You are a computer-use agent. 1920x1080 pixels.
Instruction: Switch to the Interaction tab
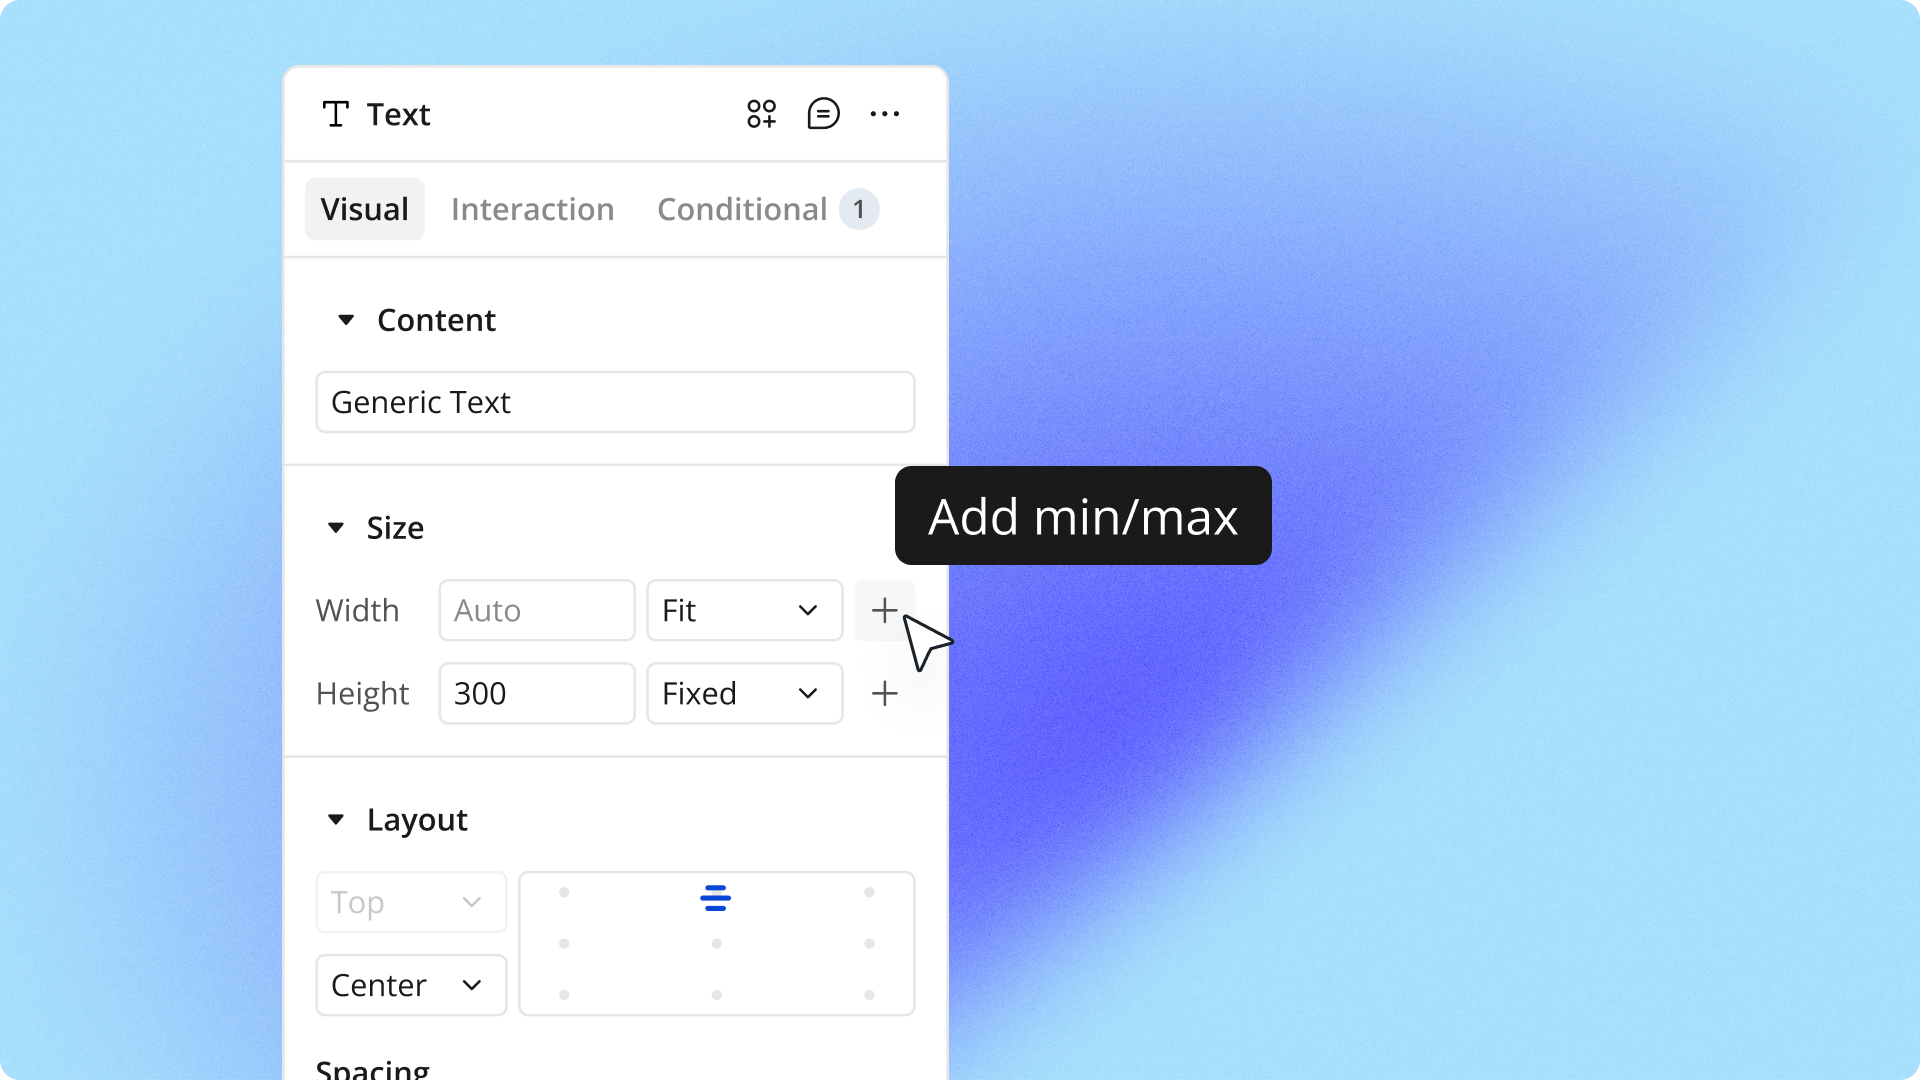[x=533, y=209]
